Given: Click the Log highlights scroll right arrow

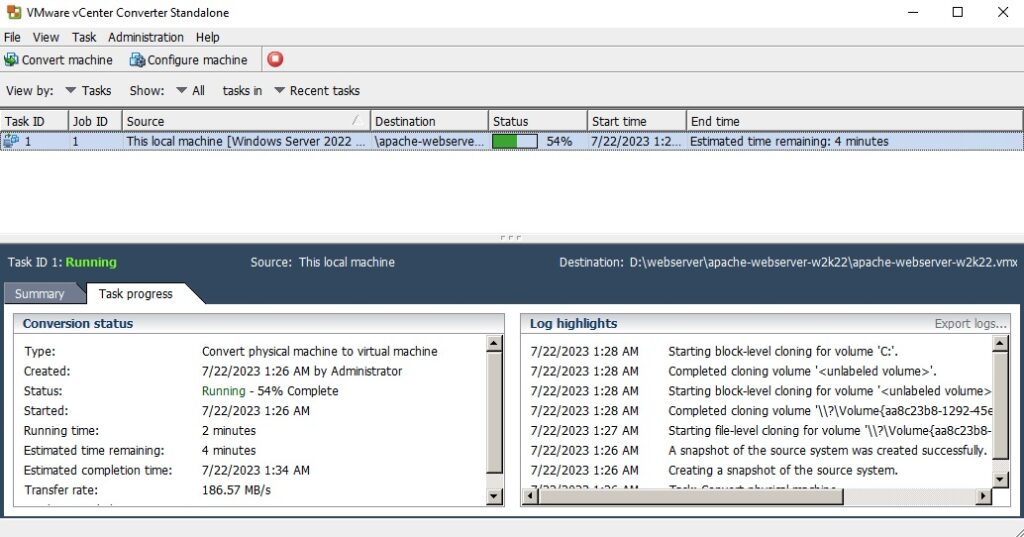Looking at the screenshot, I should tap(984, 496).
